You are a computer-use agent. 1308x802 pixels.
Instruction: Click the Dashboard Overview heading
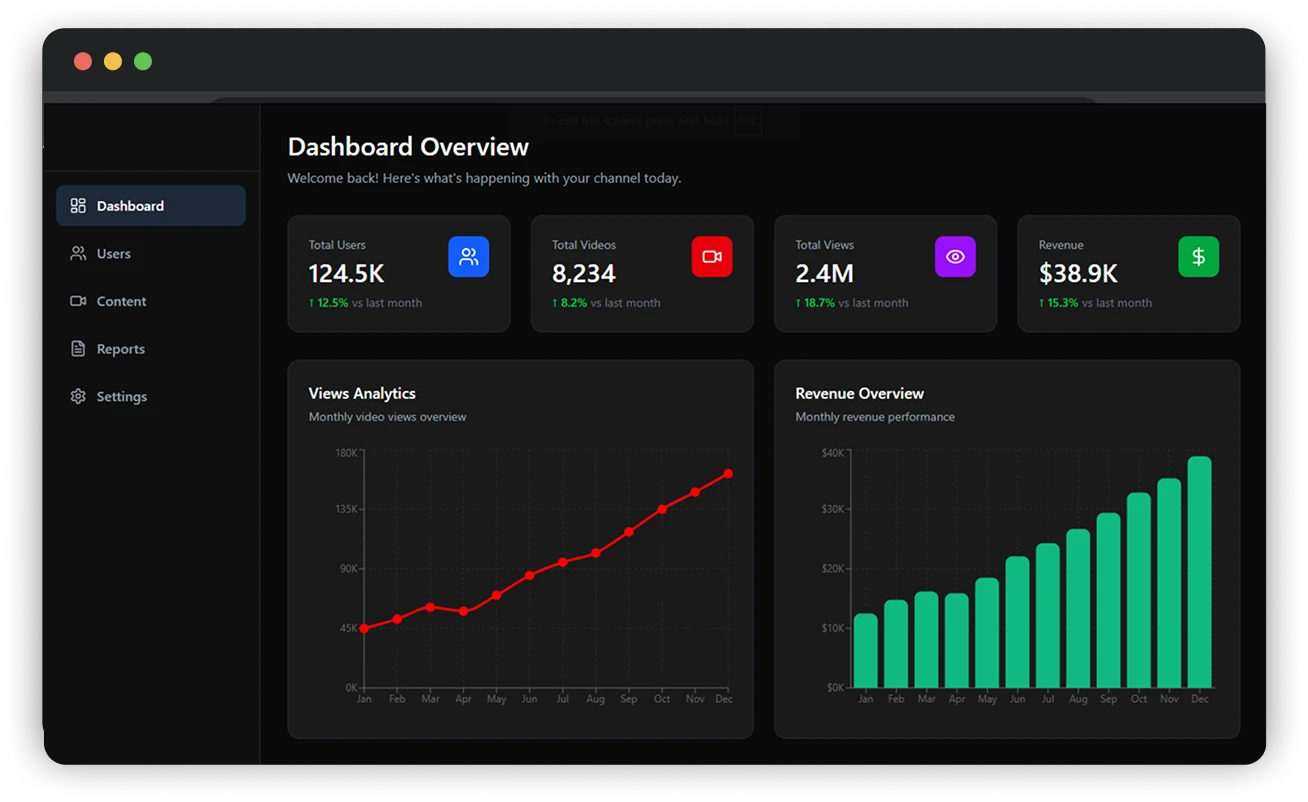click(408, 146)
